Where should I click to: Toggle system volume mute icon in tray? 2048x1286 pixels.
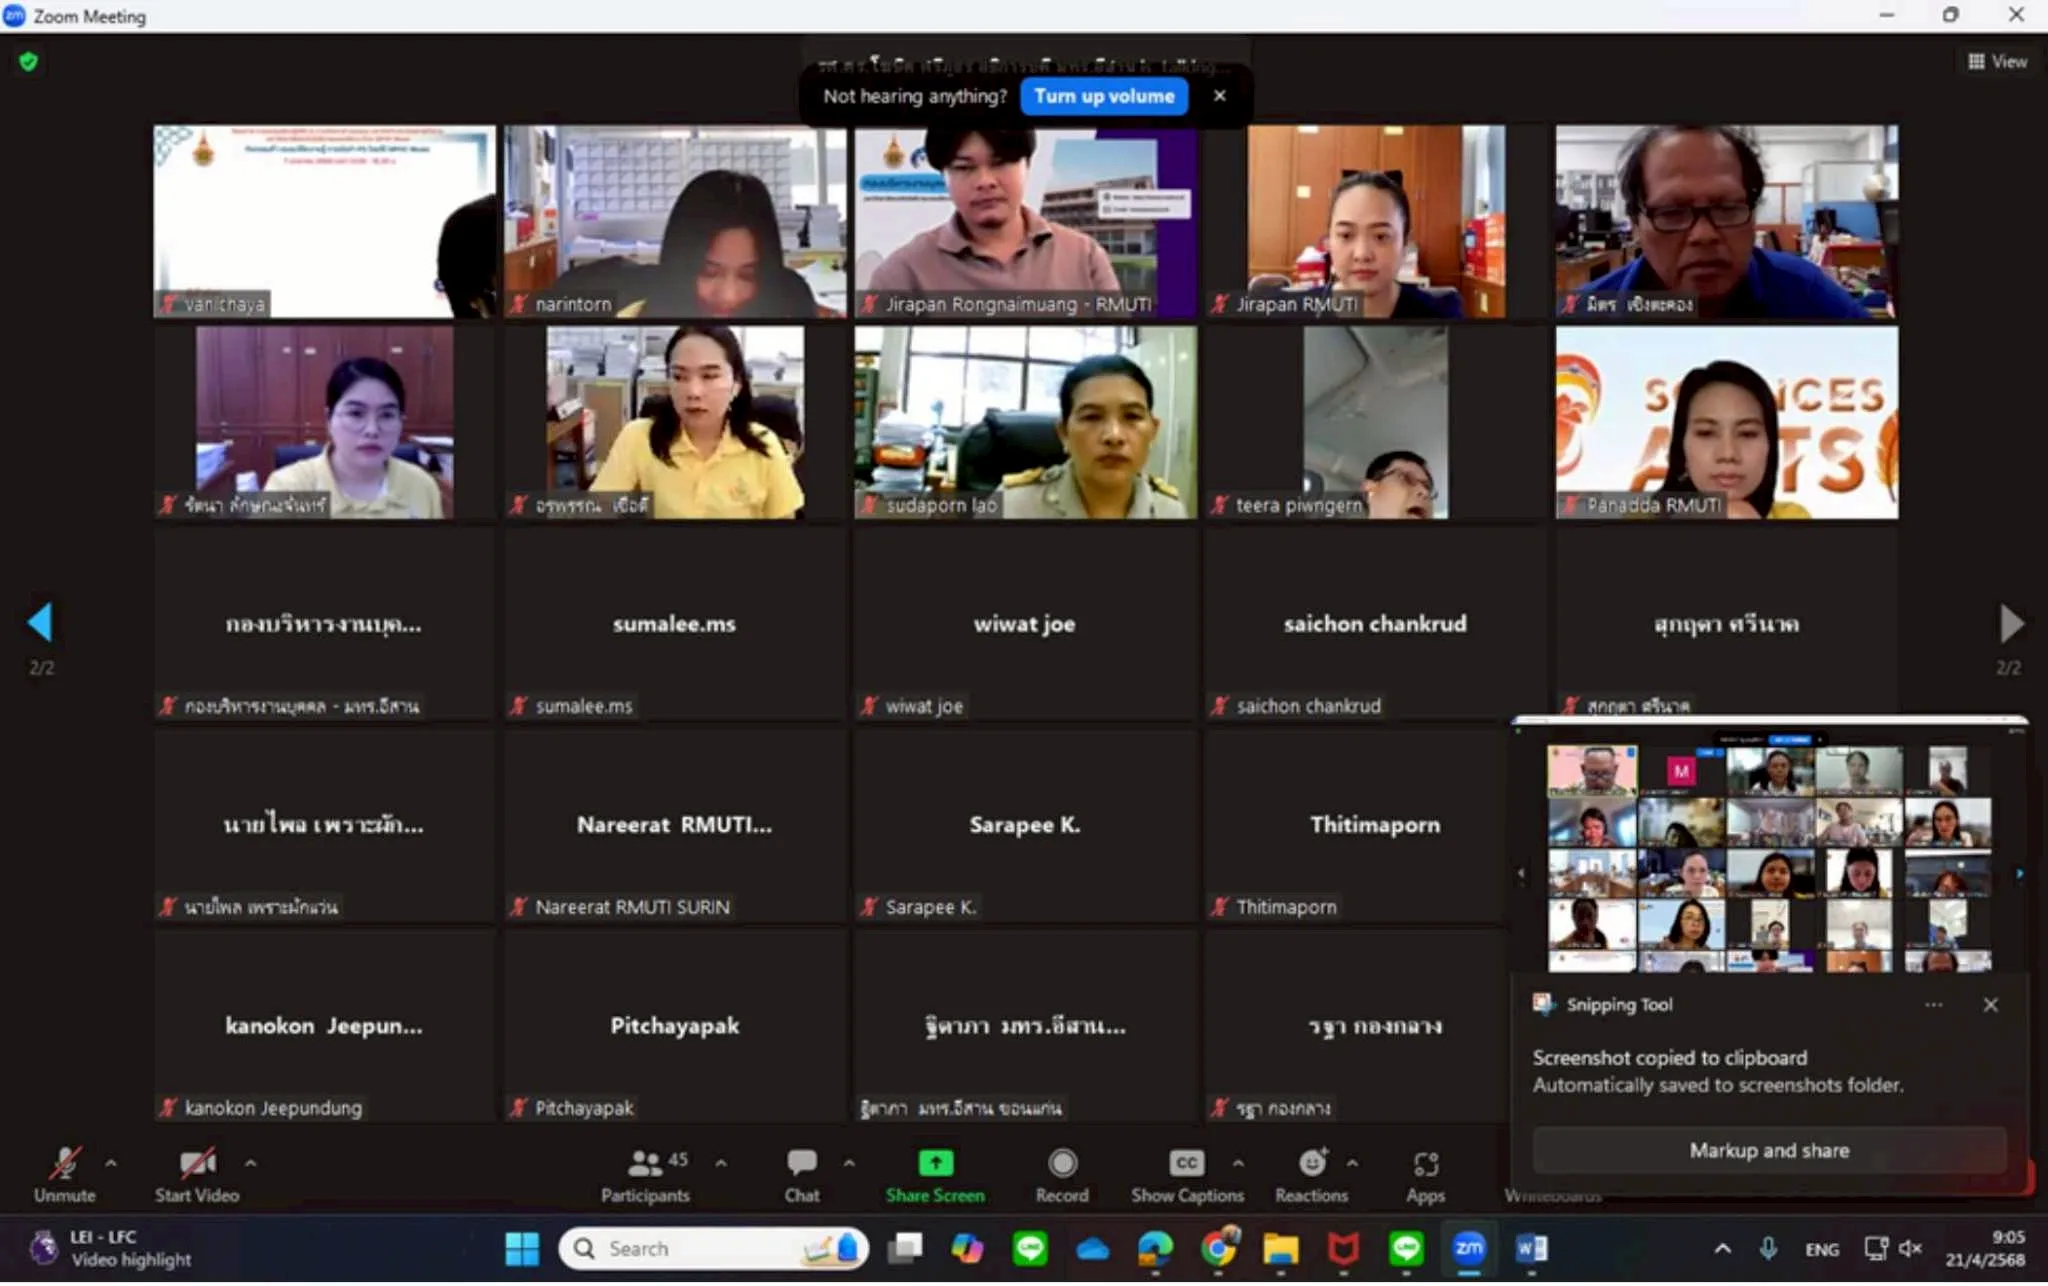click(x=1910, y=1248)
